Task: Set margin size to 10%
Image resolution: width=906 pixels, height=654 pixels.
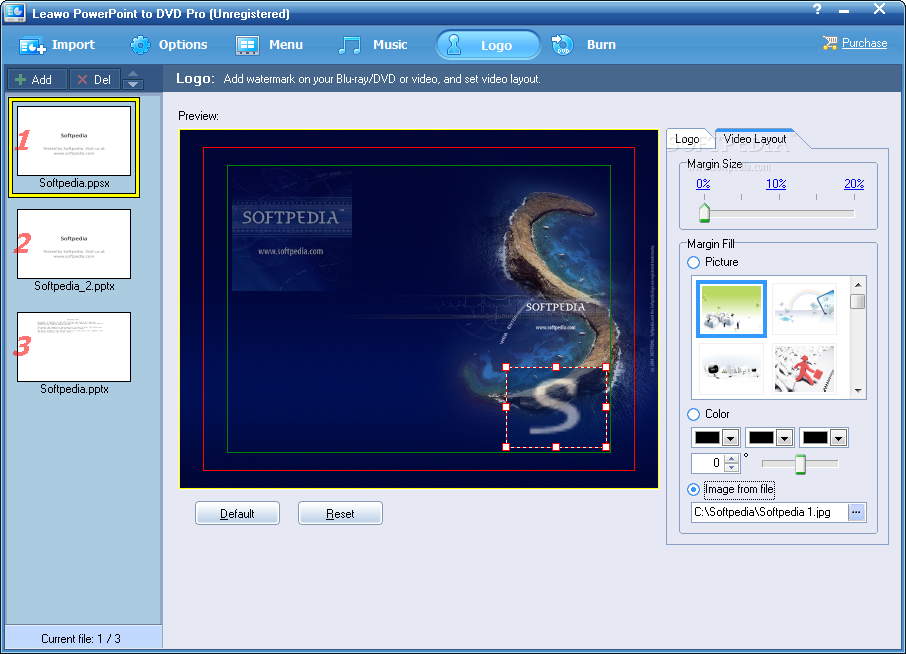Action: pyautogui.click(x=776, y=184)
